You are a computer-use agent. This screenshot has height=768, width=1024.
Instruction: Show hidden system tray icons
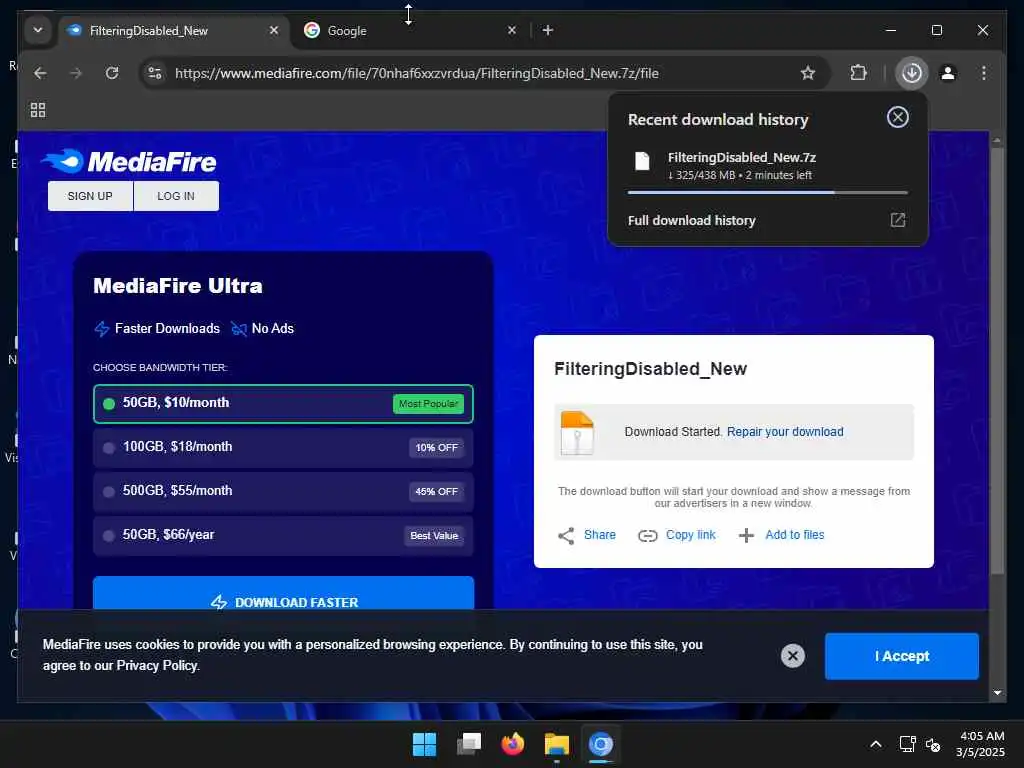(x=876, y=744)
